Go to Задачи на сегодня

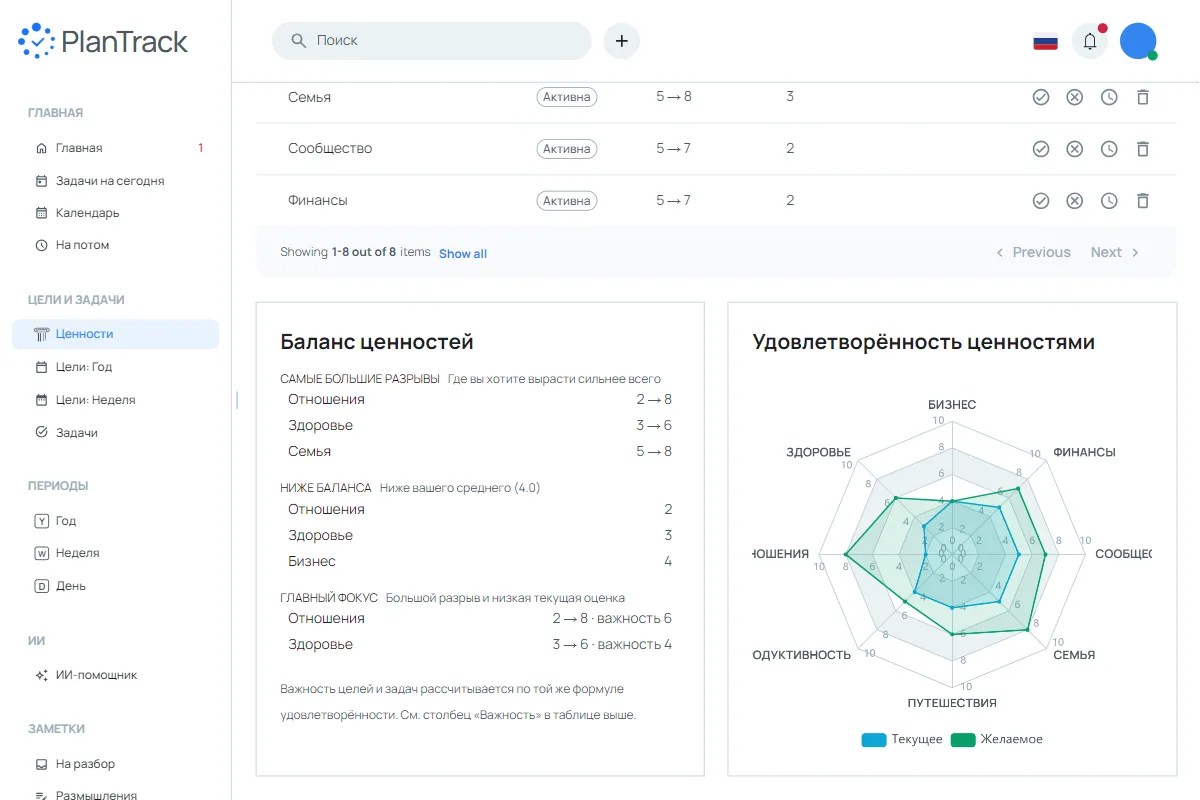115,181
